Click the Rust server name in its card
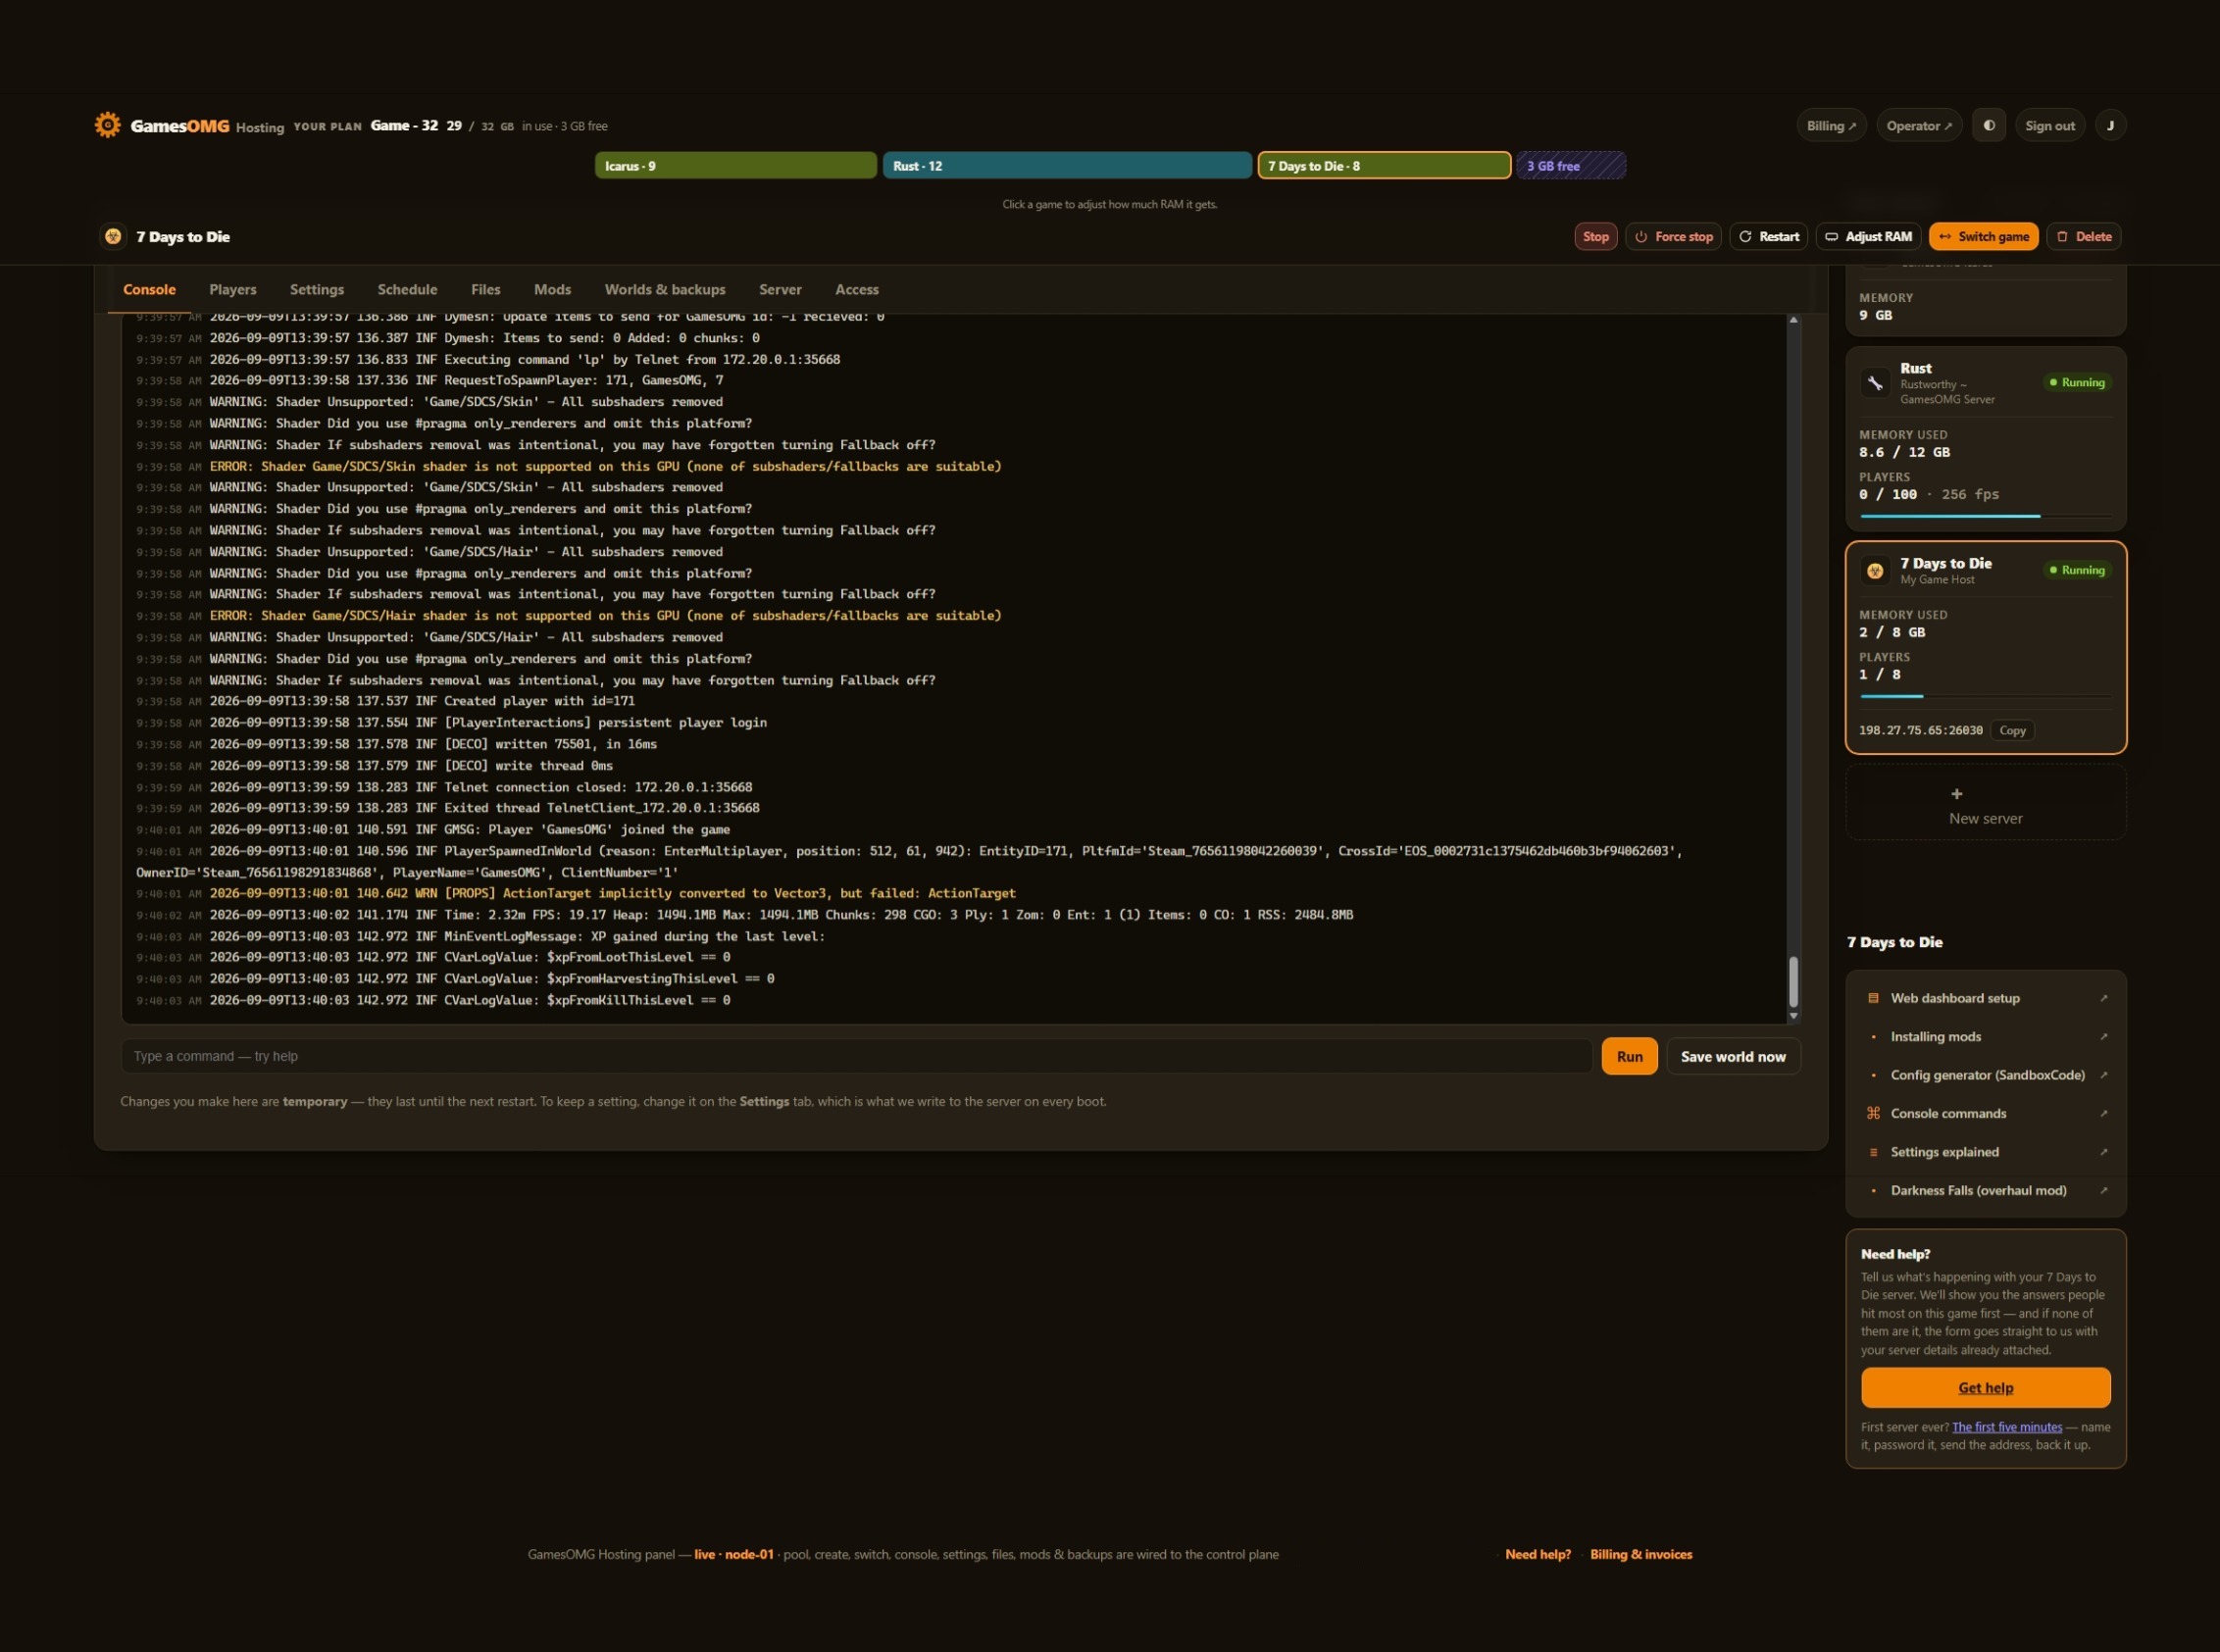The image size is (2220, 1652). (1915, 368)
